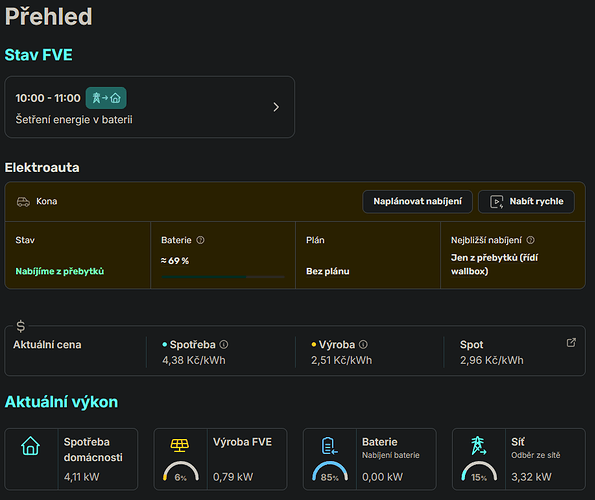Click the house icon for Spotřeba domácnosti
595x500 pixels.
(x=30, y=446)
